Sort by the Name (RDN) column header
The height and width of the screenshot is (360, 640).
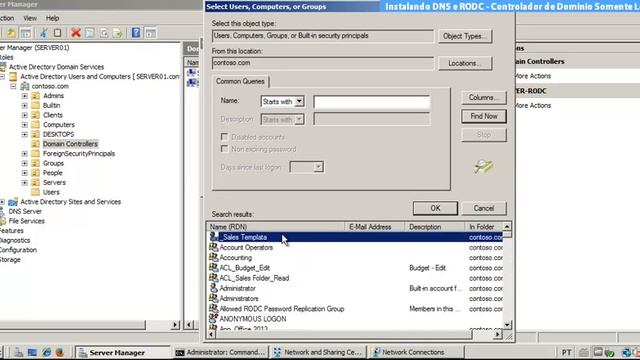tap(276, 227)
